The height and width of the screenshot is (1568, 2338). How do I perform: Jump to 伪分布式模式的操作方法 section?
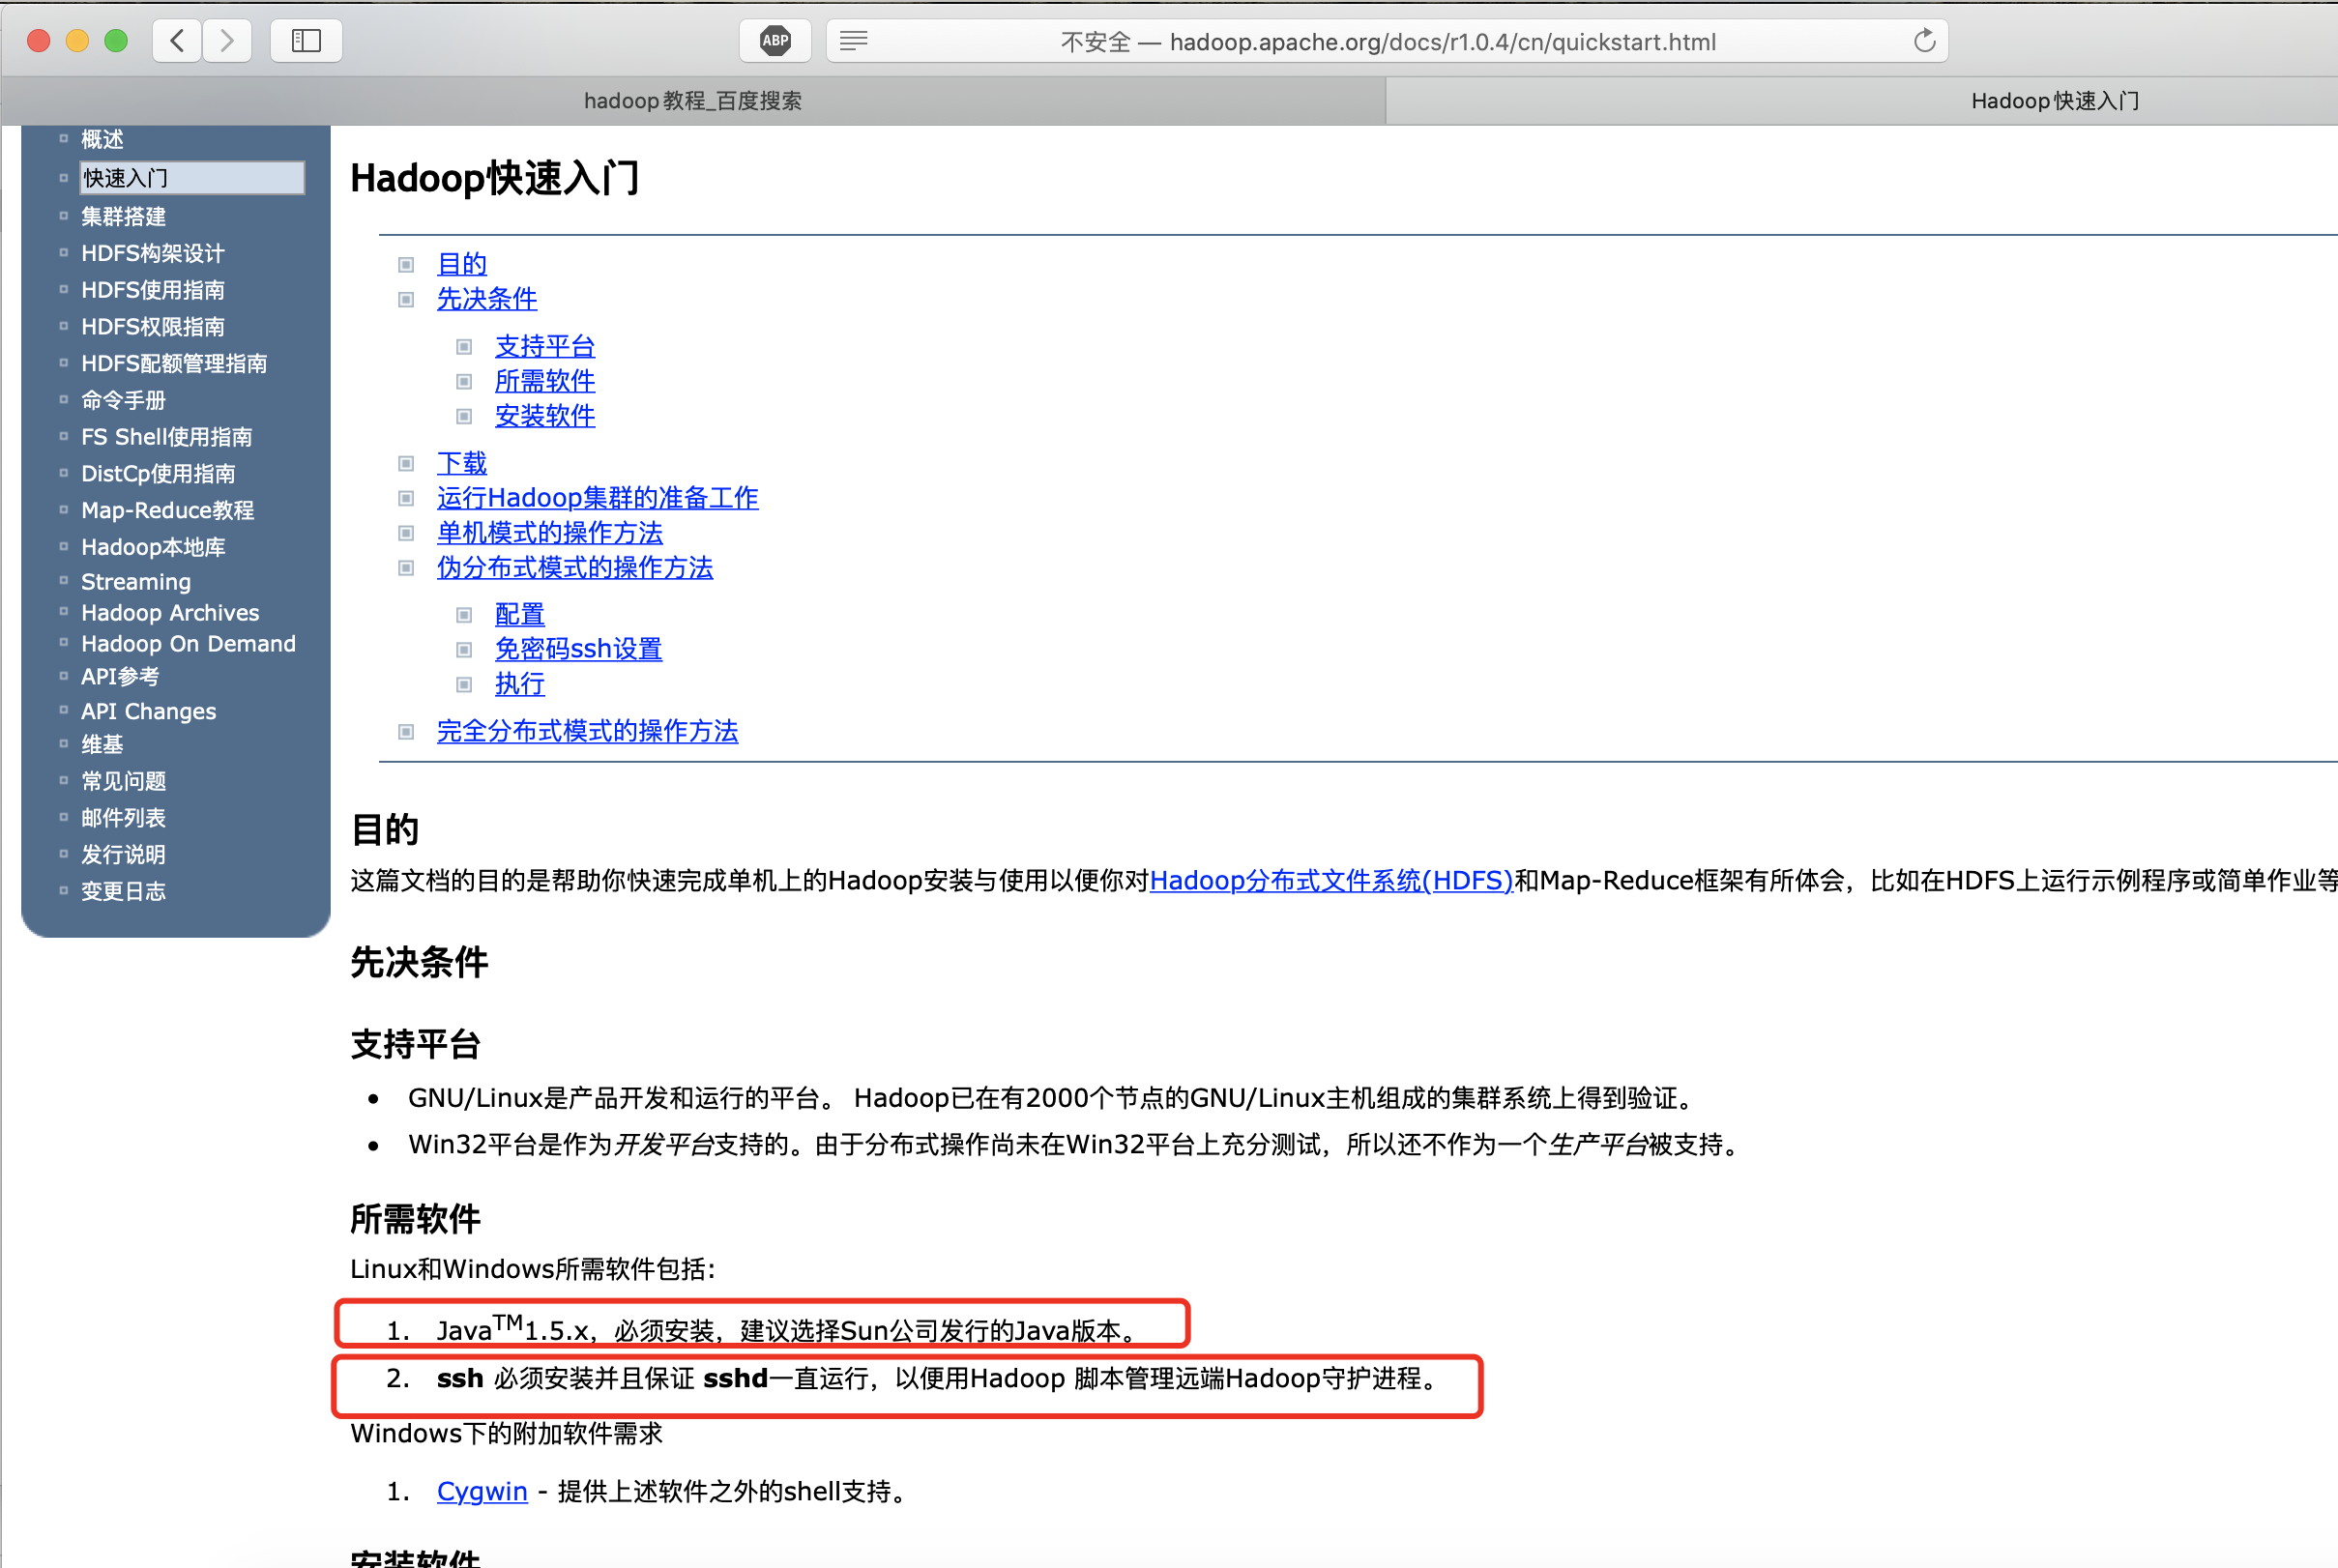coord(574,567)
